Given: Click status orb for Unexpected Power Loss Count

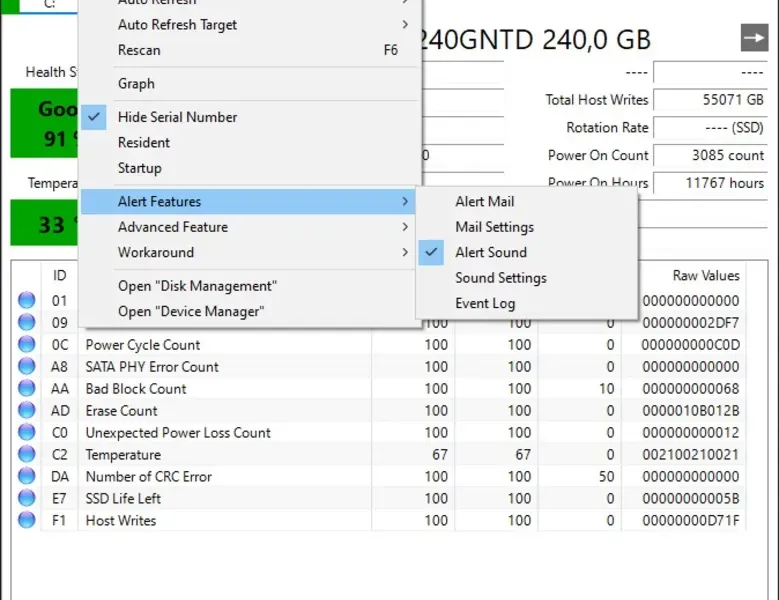Looking at the screenshot, I should [x=26, y=432].
